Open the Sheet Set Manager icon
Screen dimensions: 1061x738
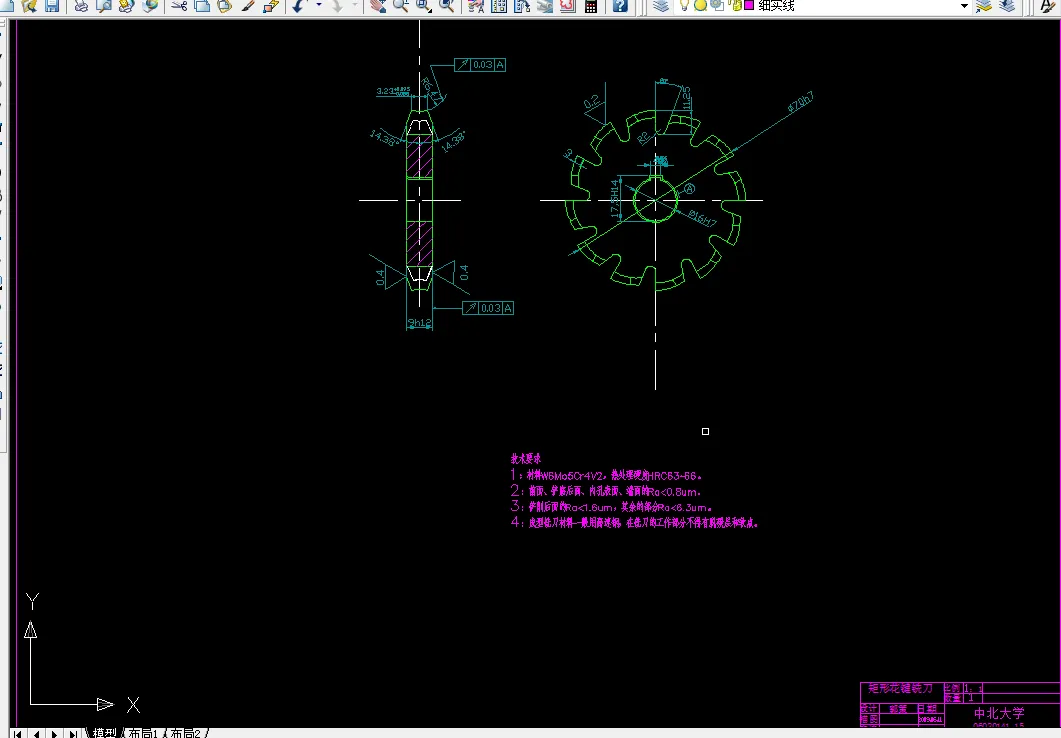coord(545,6)
